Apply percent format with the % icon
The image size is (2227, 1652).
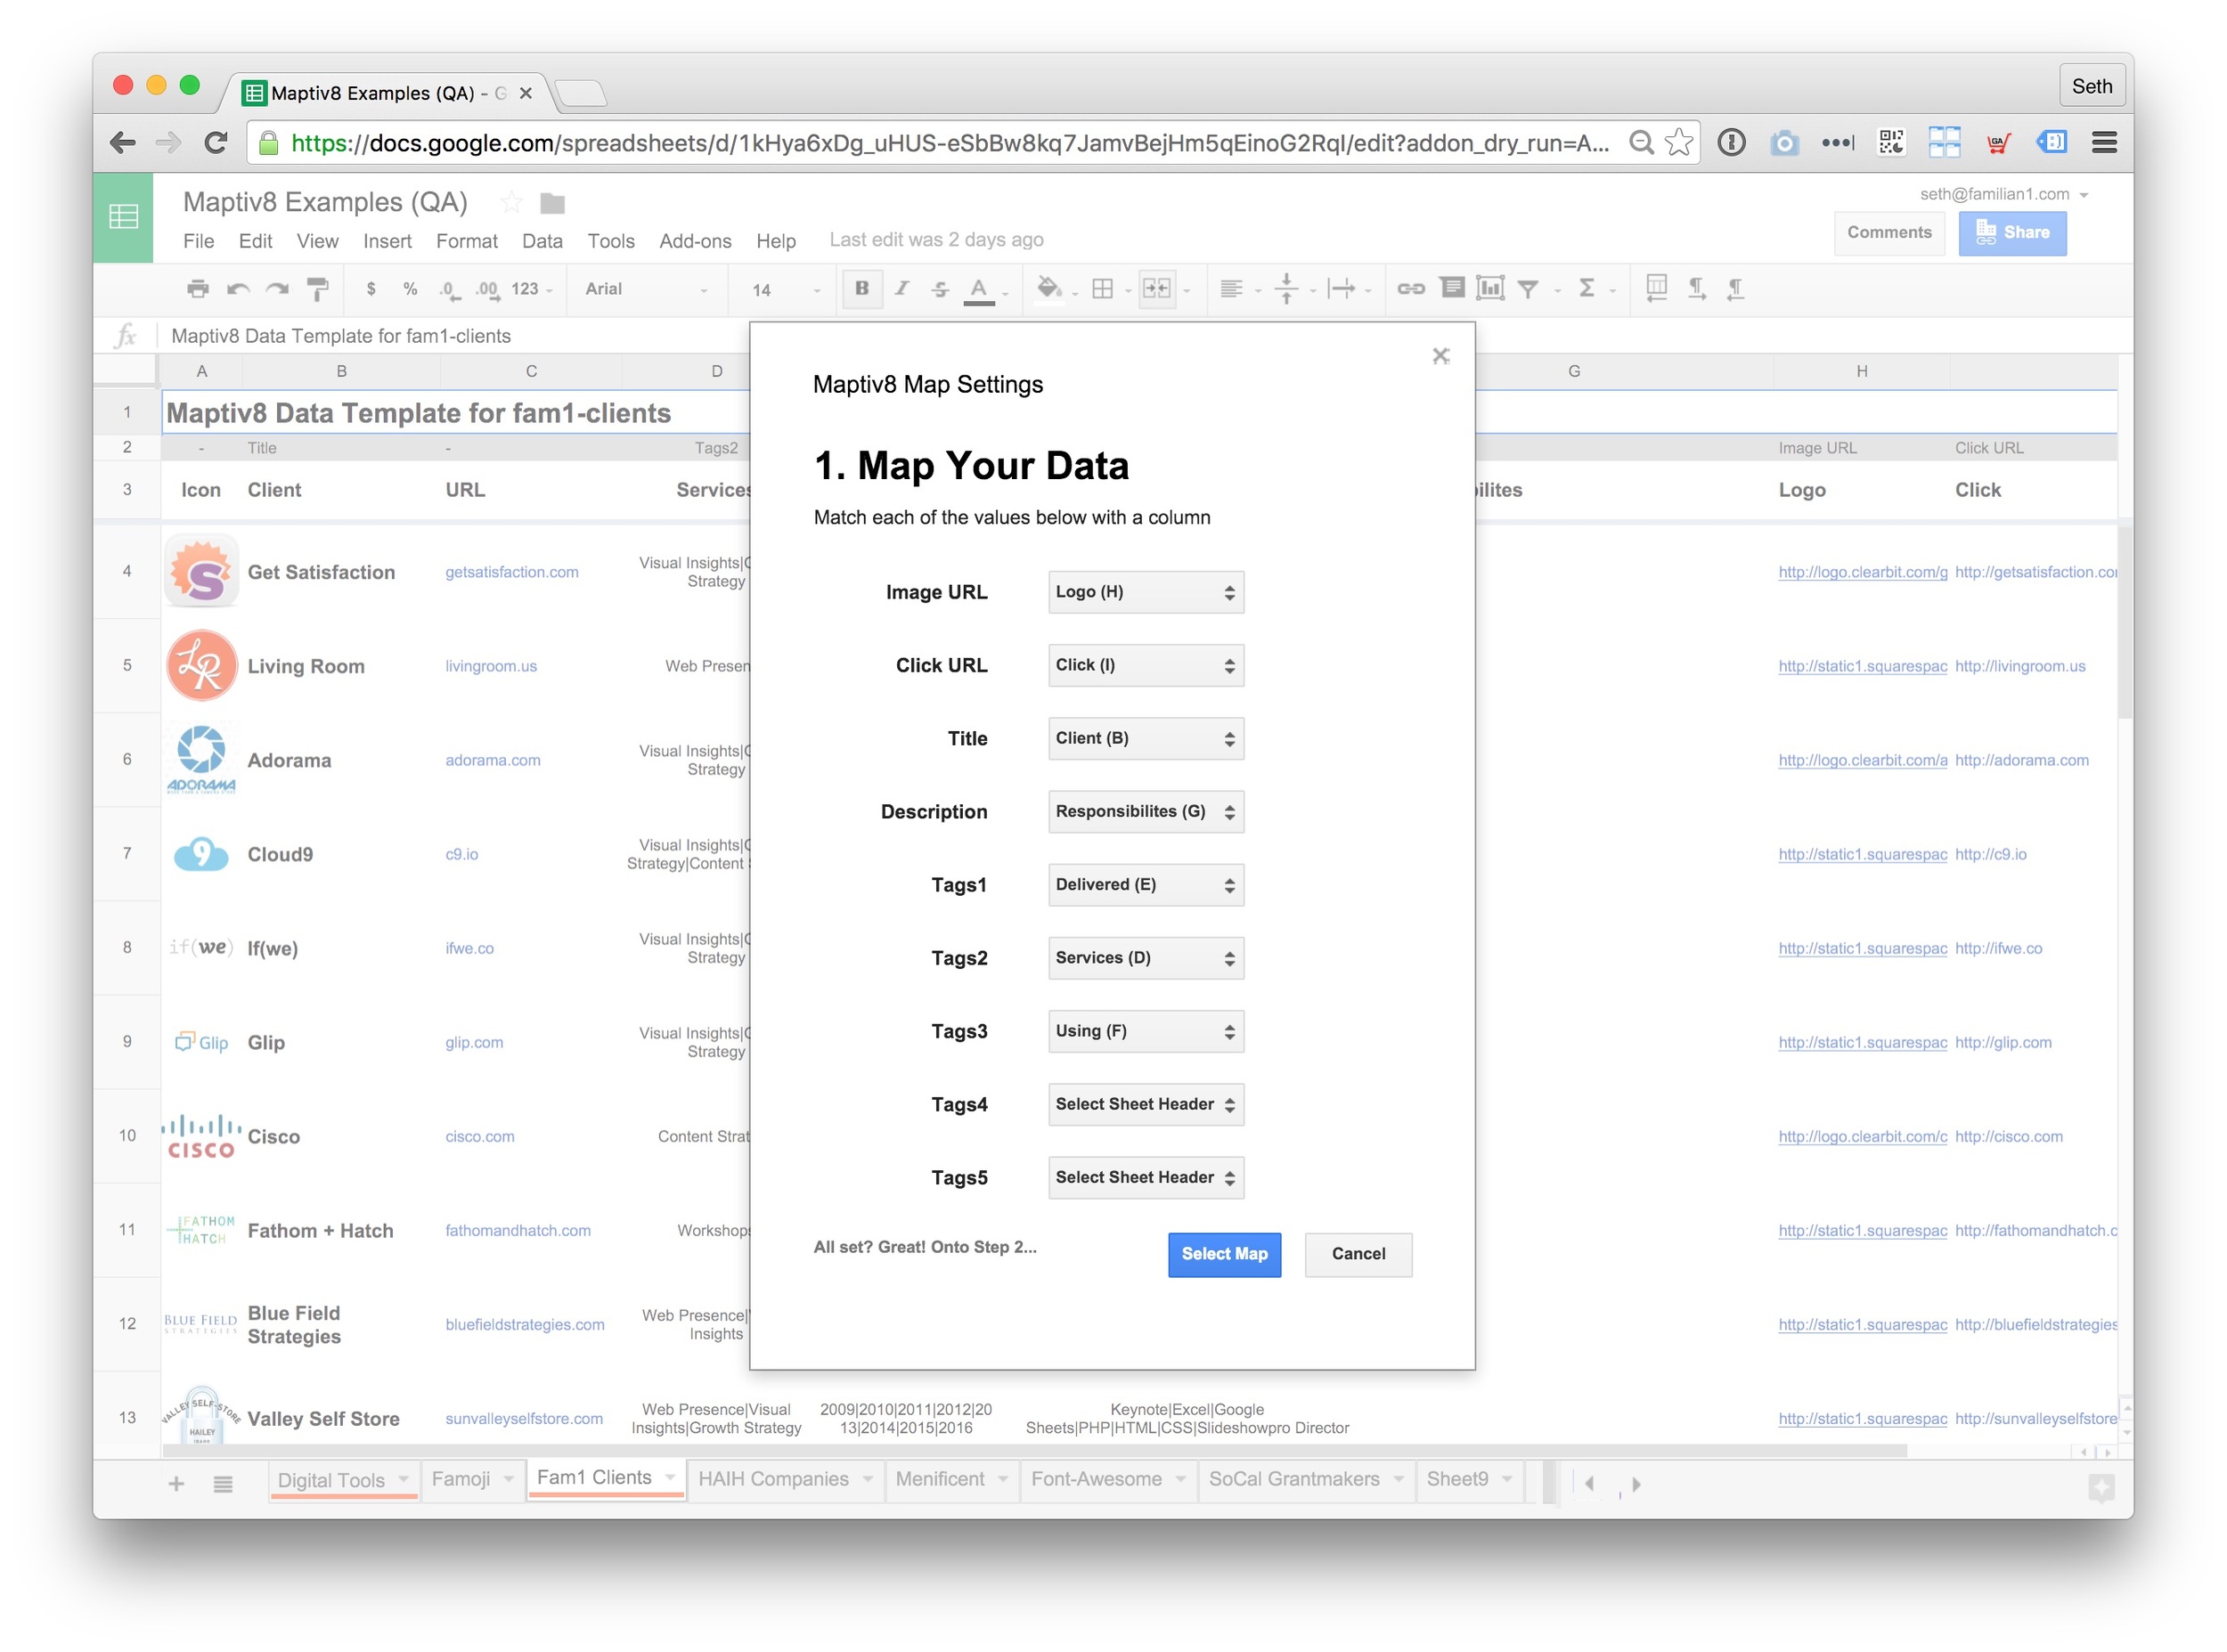pyautogui.click(x=410, y=289)
